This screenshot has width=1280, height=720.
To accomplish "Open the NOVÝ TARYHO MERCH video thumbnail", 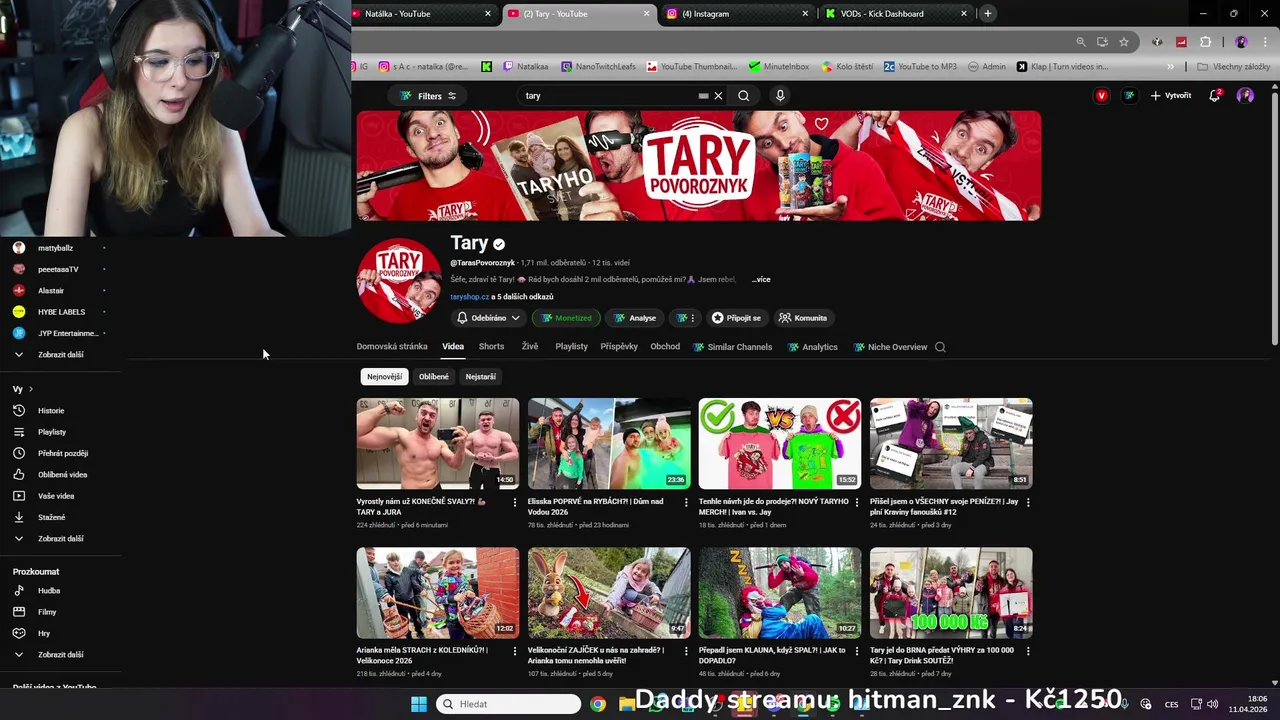I will click(780, 444).
